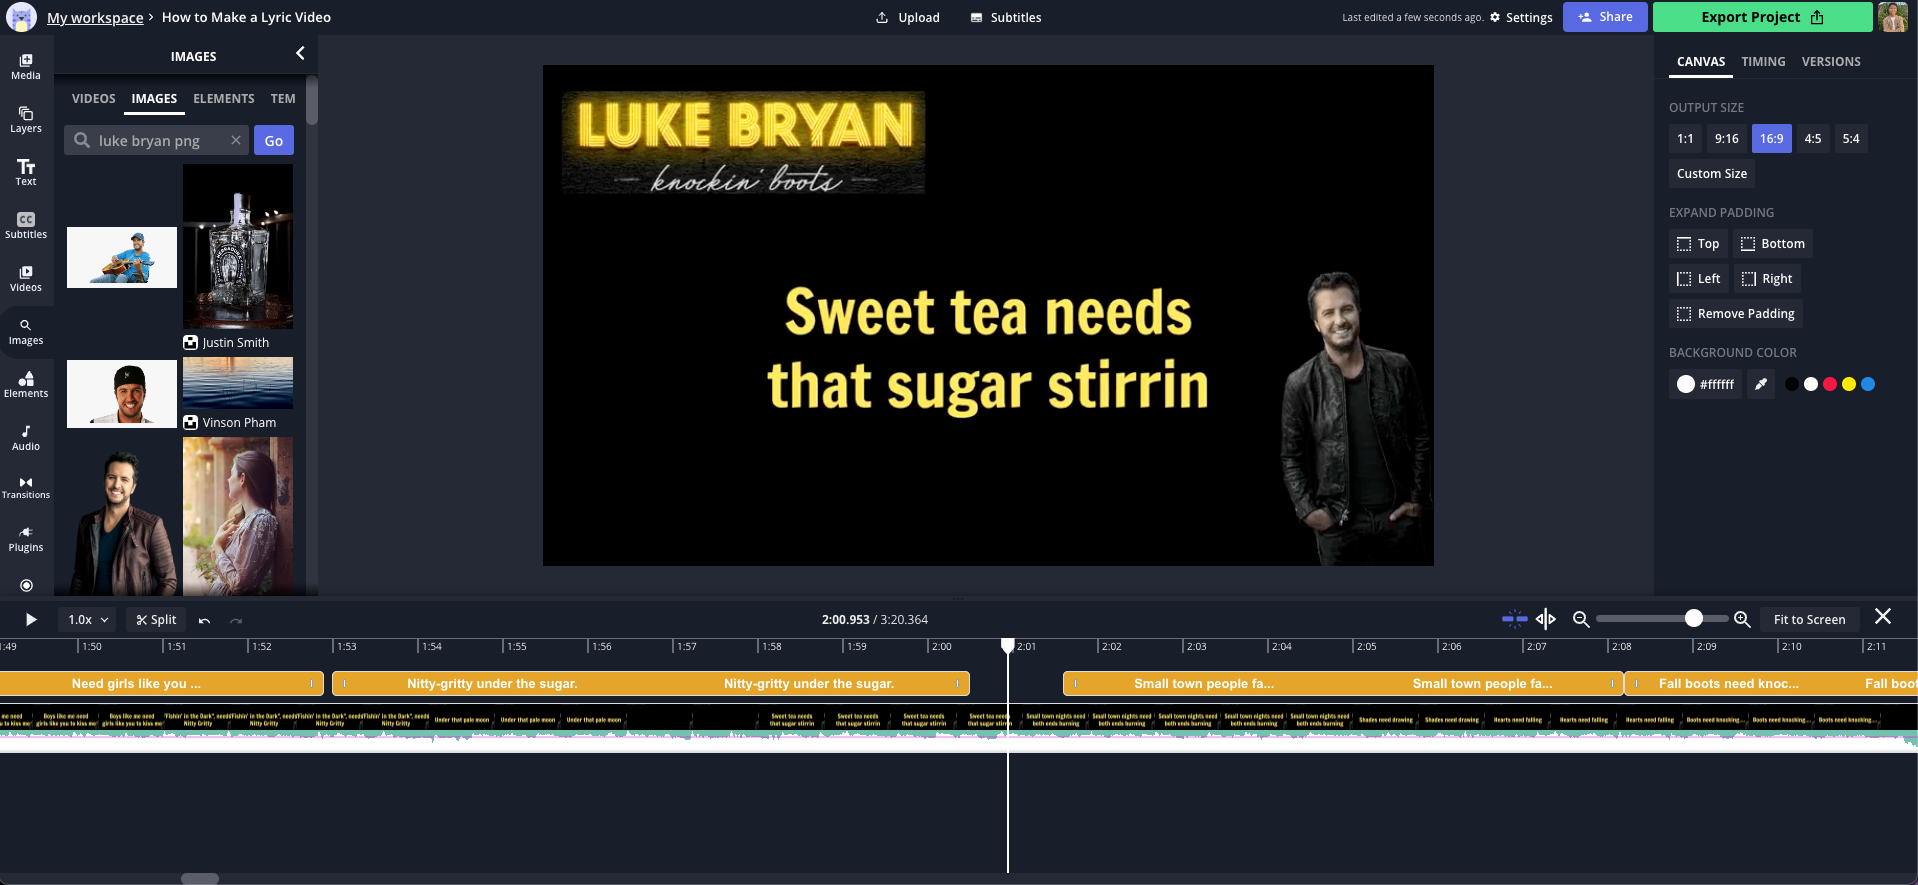Click the undo arrow icon
The width and height of the screenshot is (1918, 885).
204,620
